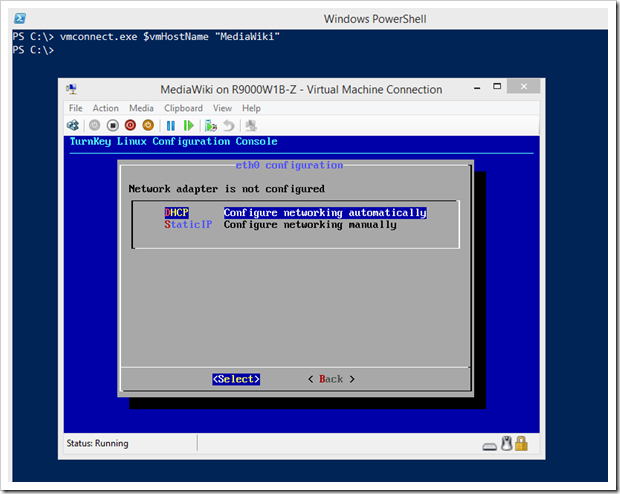Open the File menu
Image resolution: width=620 pixels, height=494 pixels.
click(76, 108)
